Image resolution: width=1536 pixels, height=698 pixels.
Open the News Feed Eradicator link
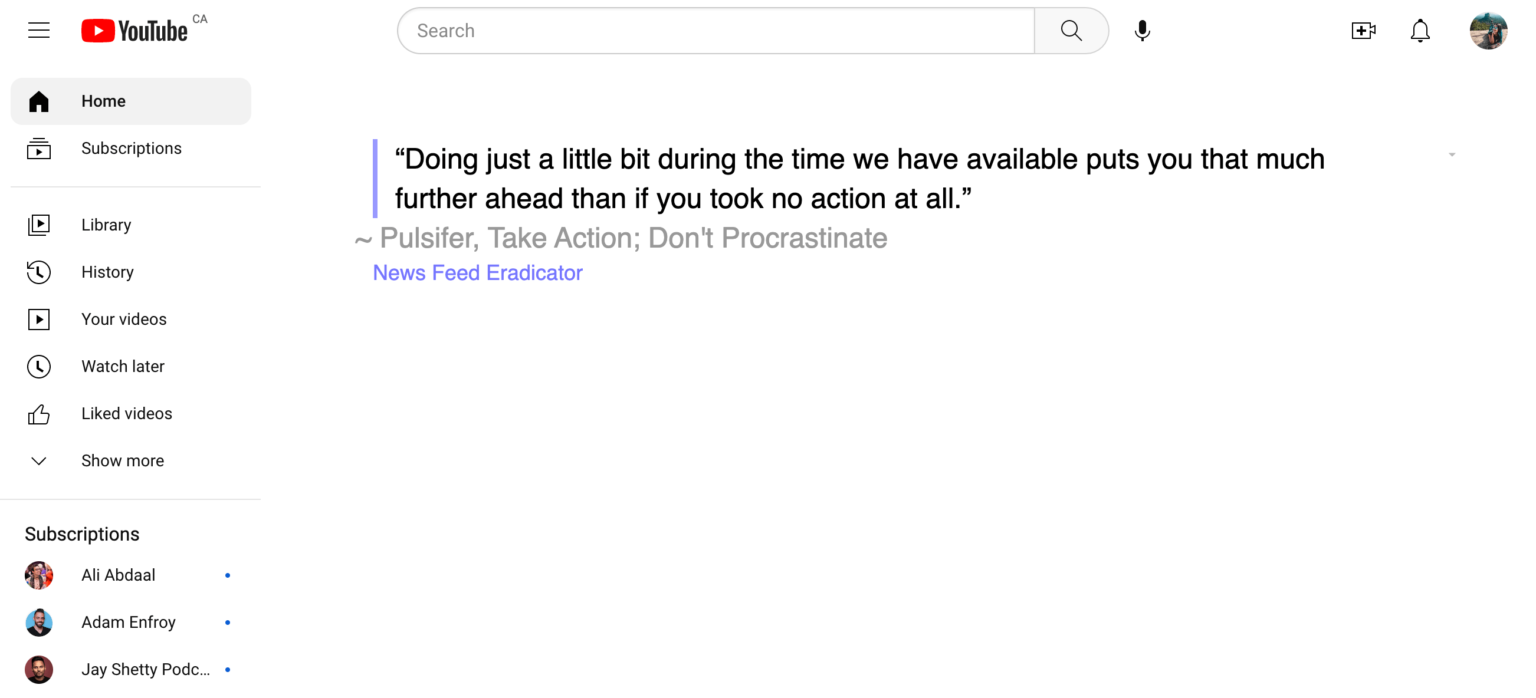[x=477, y=273]
